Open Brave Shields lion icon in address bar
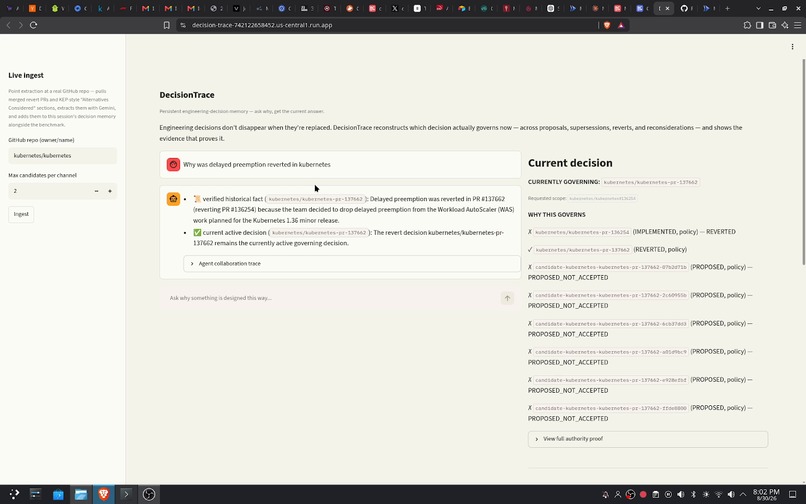Screen dimensions: 806x504 coord(607,25)
